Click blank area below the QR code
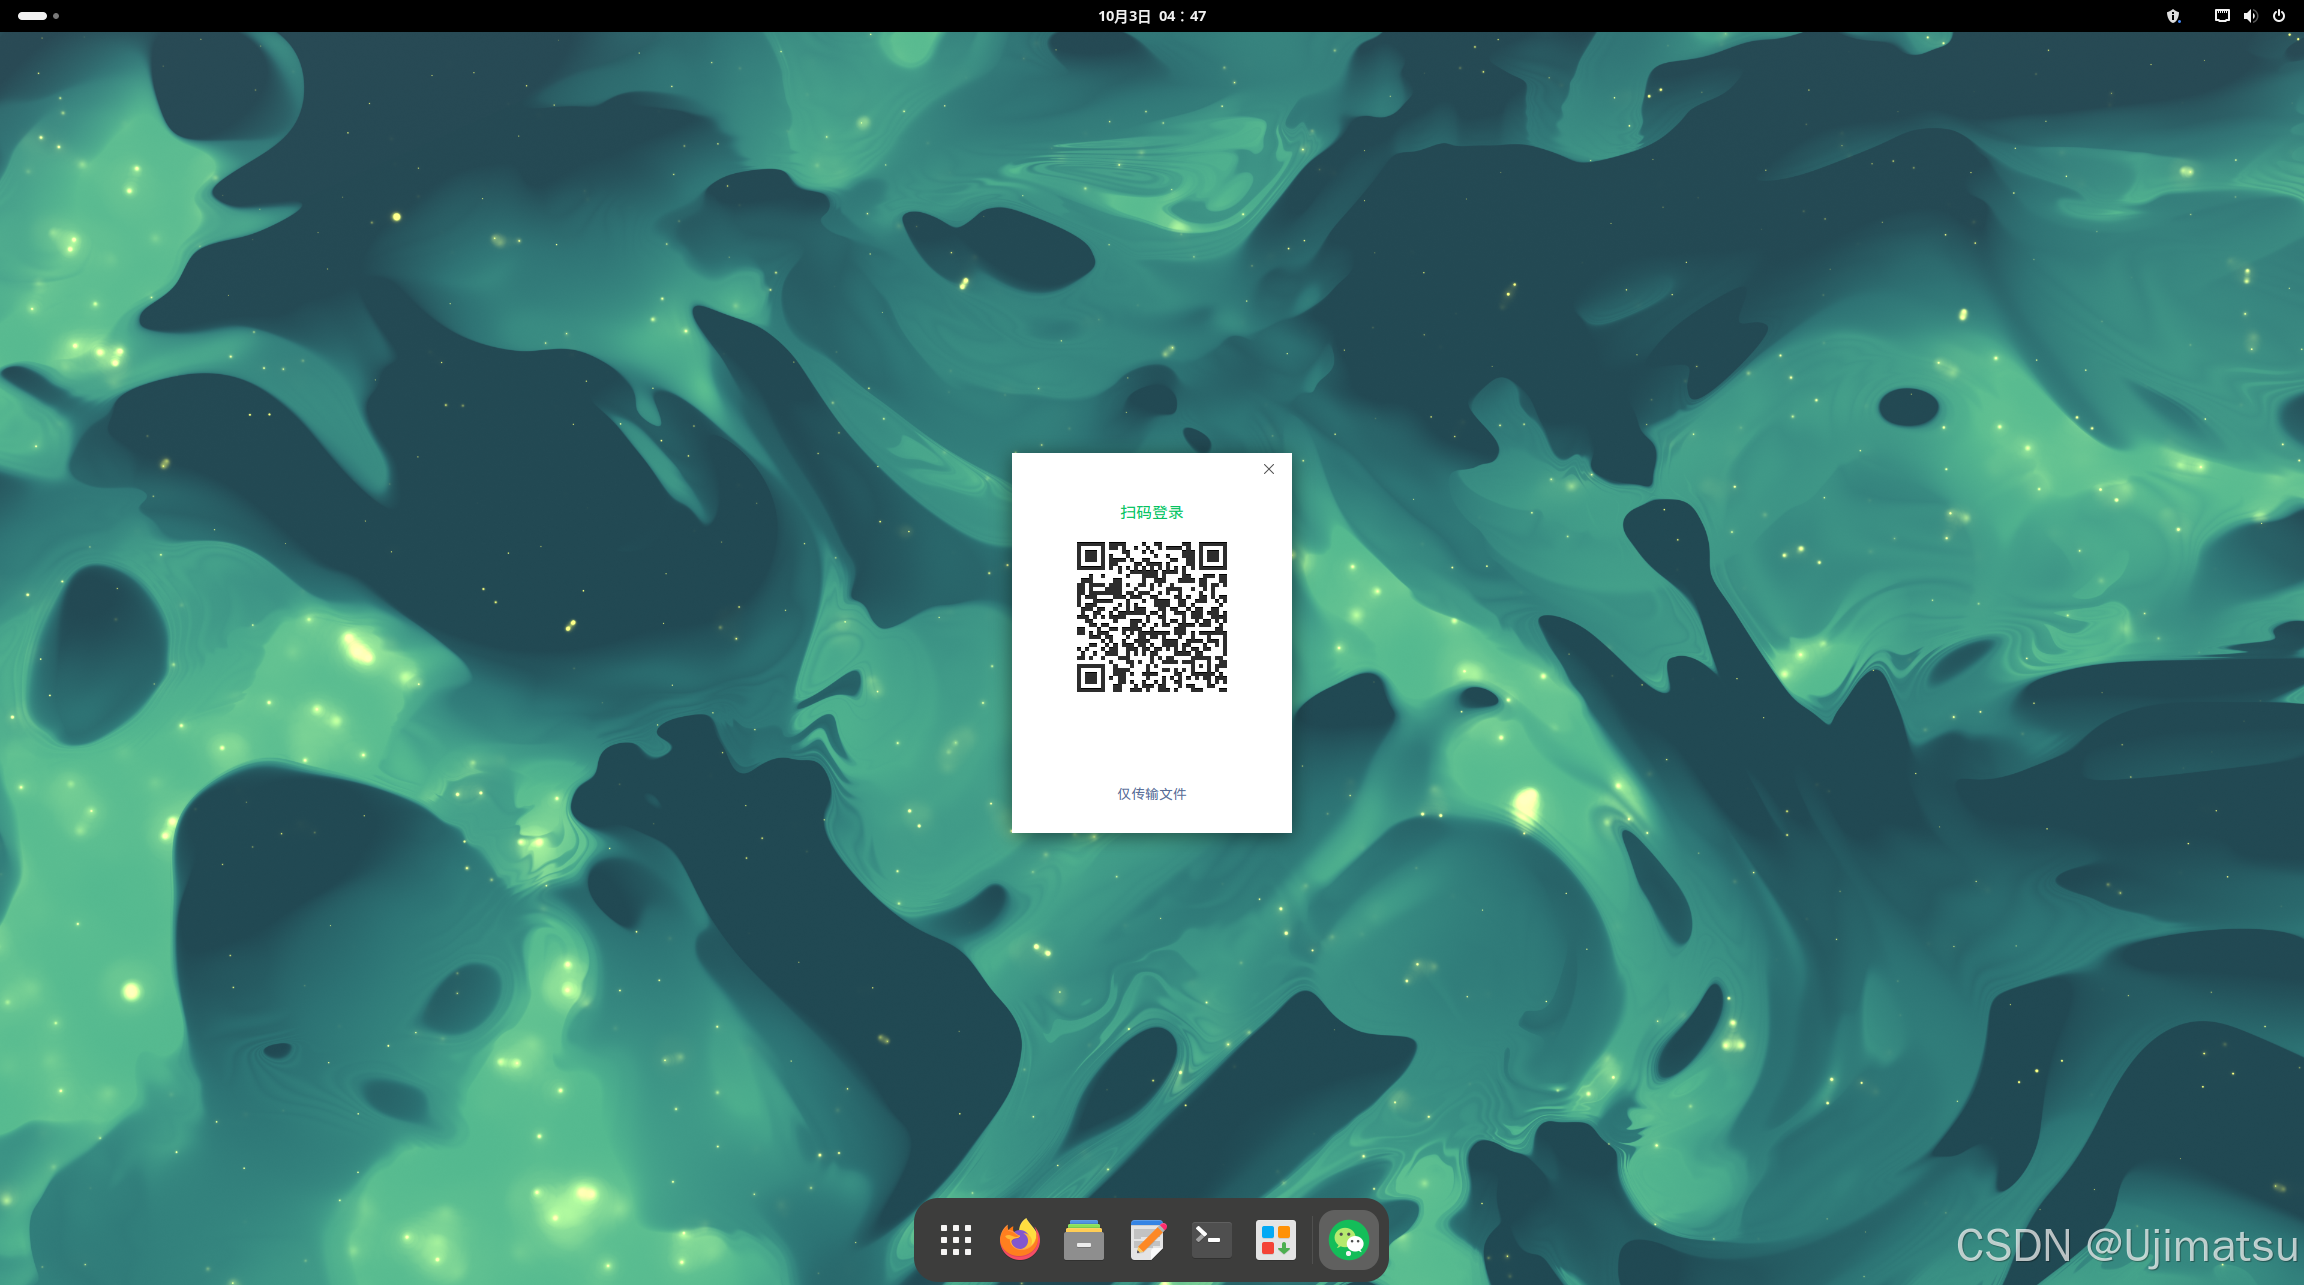The height and width of the screenshot is (1285, 2304). coord(1151,740)
